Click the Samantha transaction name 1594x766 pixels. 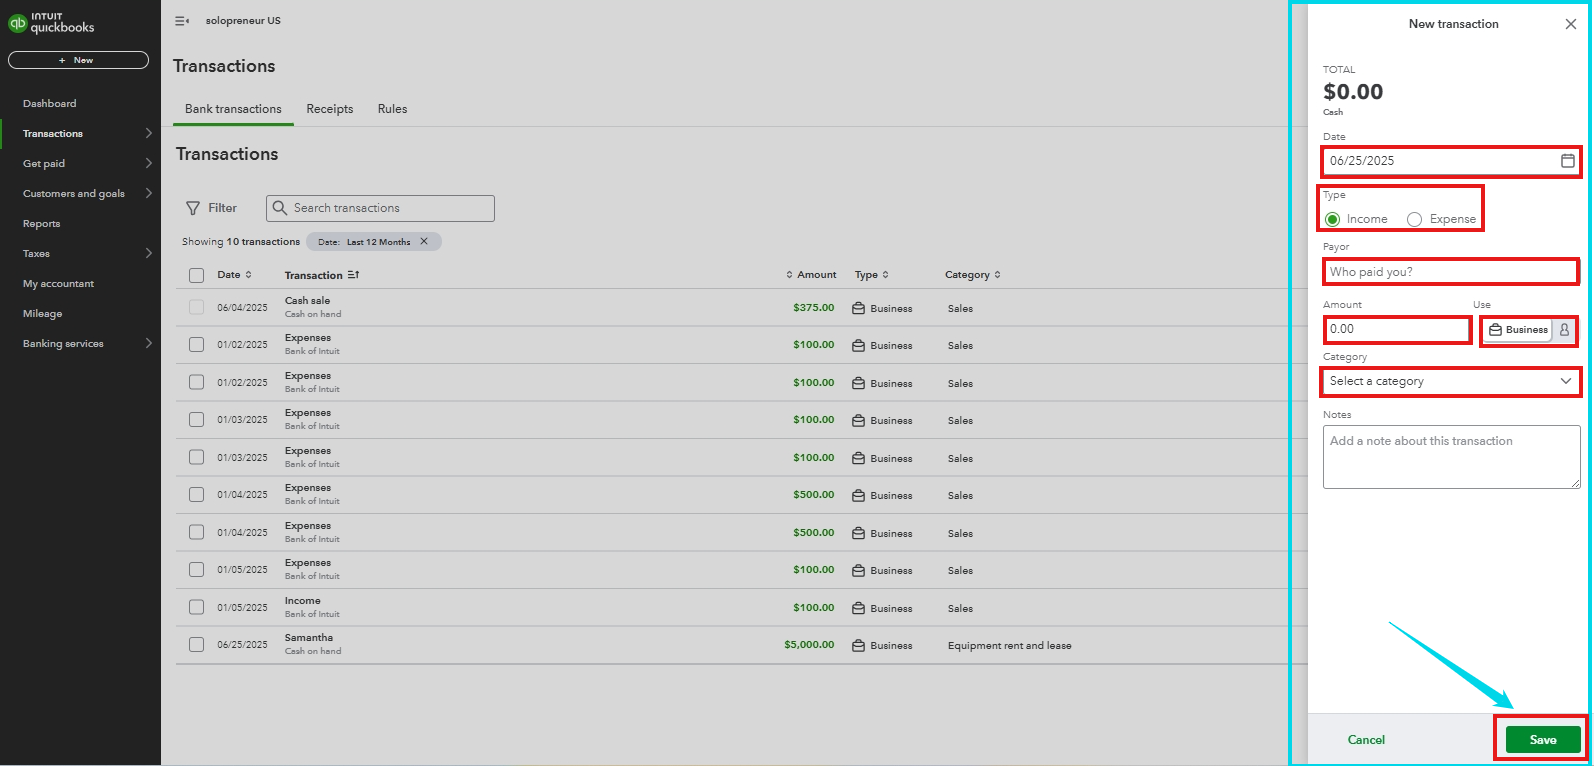coord(309,638)
